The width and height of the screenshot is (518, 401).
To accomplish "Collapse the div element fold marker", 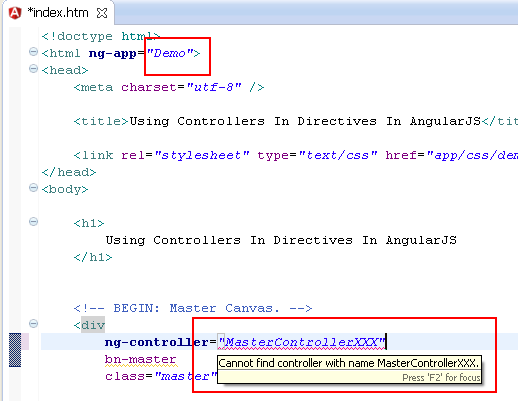I will pyautogui.click(x=33, y=324).
